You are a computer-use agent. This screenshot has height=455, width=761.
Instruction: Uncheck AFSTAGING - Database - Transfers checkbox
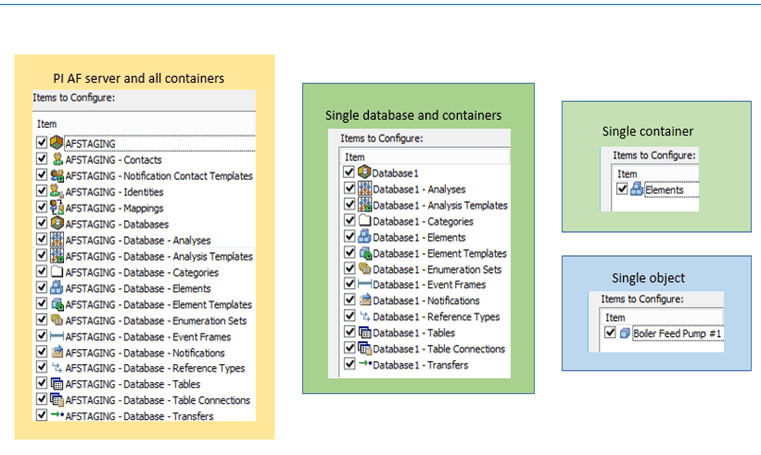coord(42,415)
